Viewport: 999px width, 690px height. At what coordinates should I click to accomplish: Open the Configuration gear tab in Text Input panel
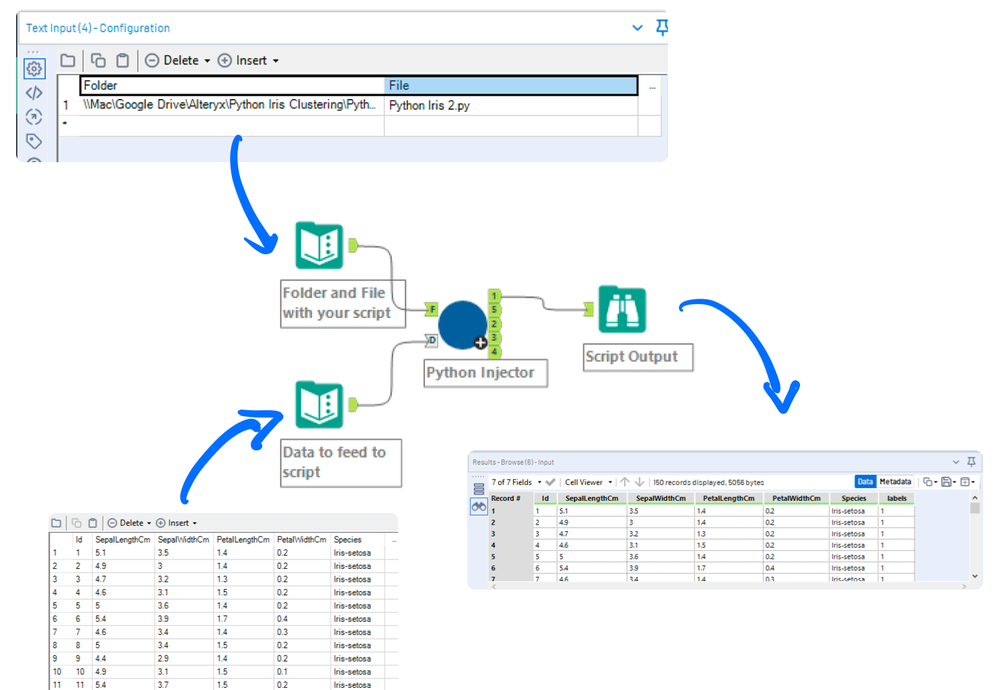click(x=34, y=68)
